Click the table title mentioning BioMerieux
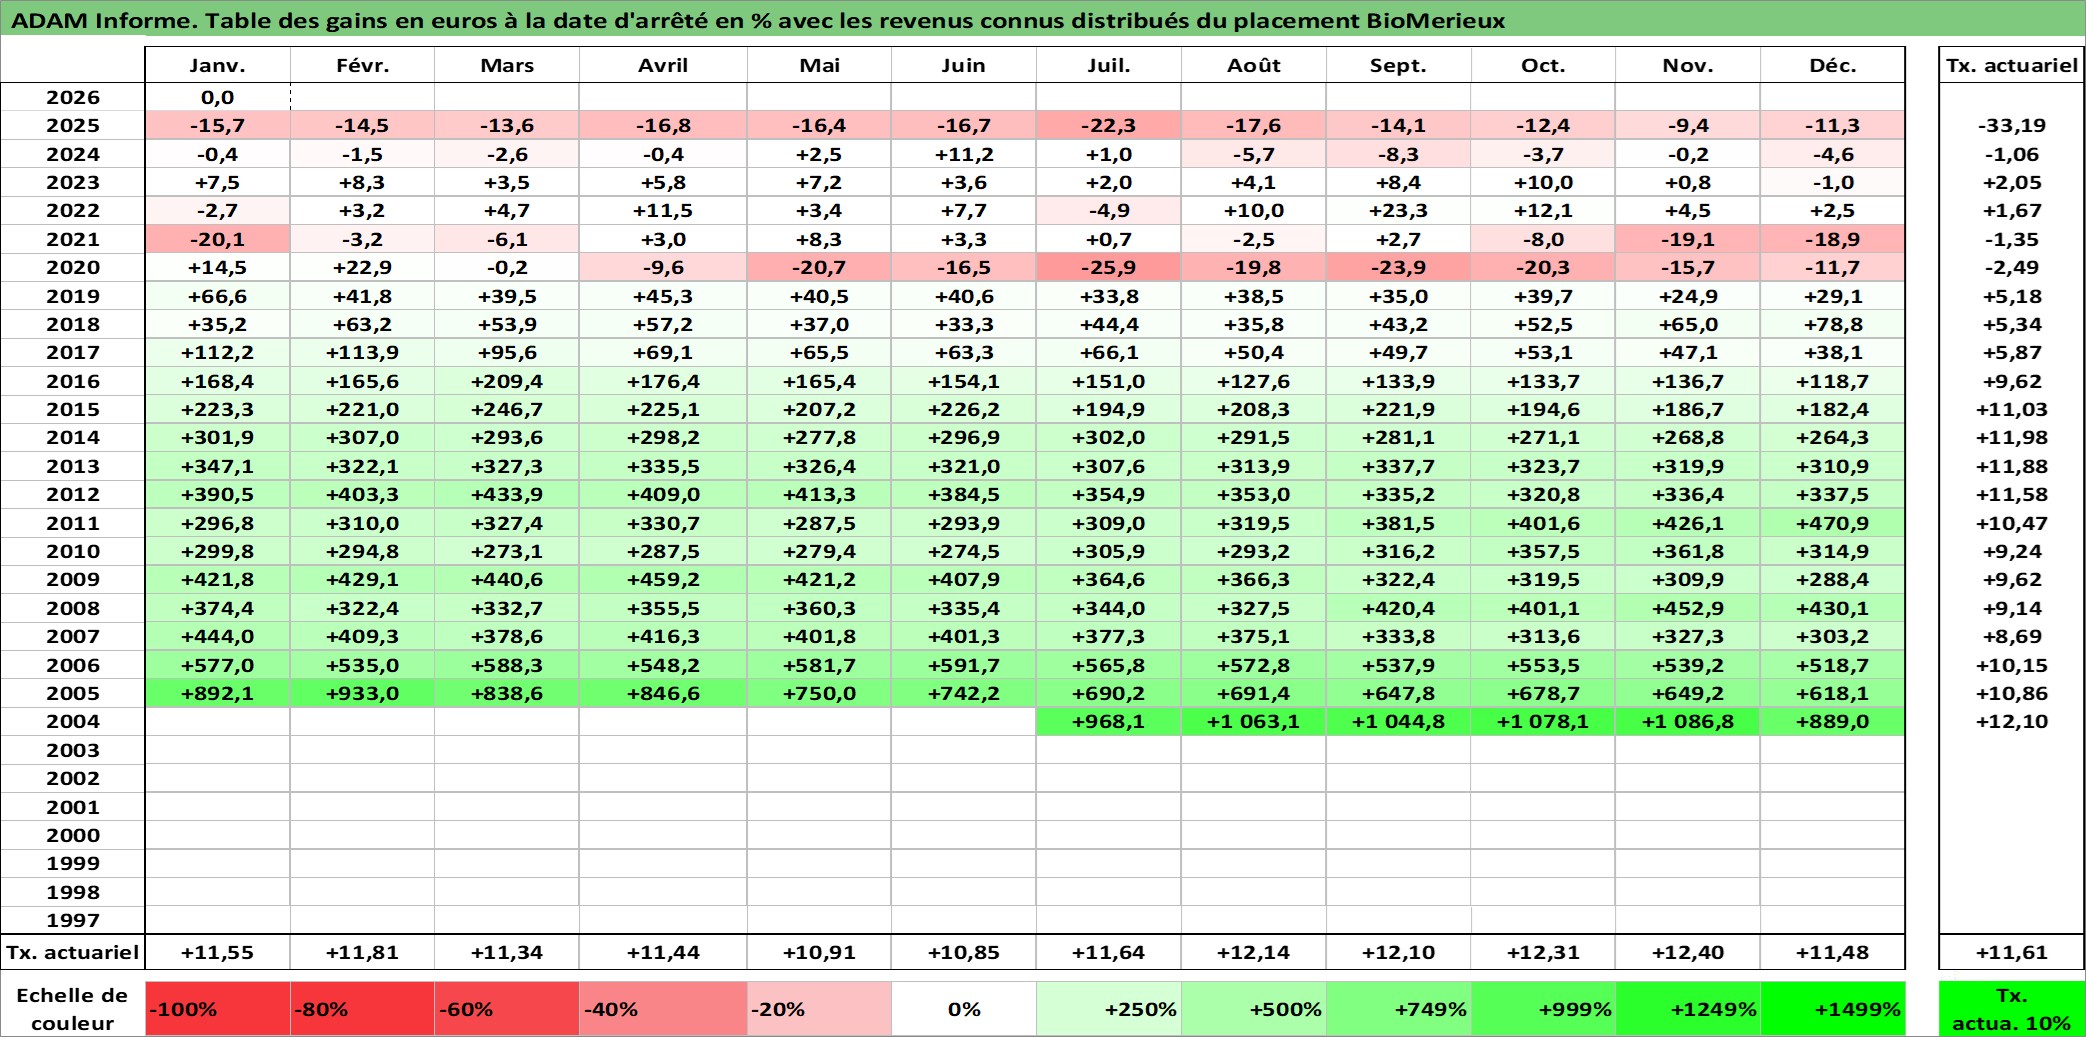Viewport: 2086px width, 1037px height. click(x=758, y=20)
